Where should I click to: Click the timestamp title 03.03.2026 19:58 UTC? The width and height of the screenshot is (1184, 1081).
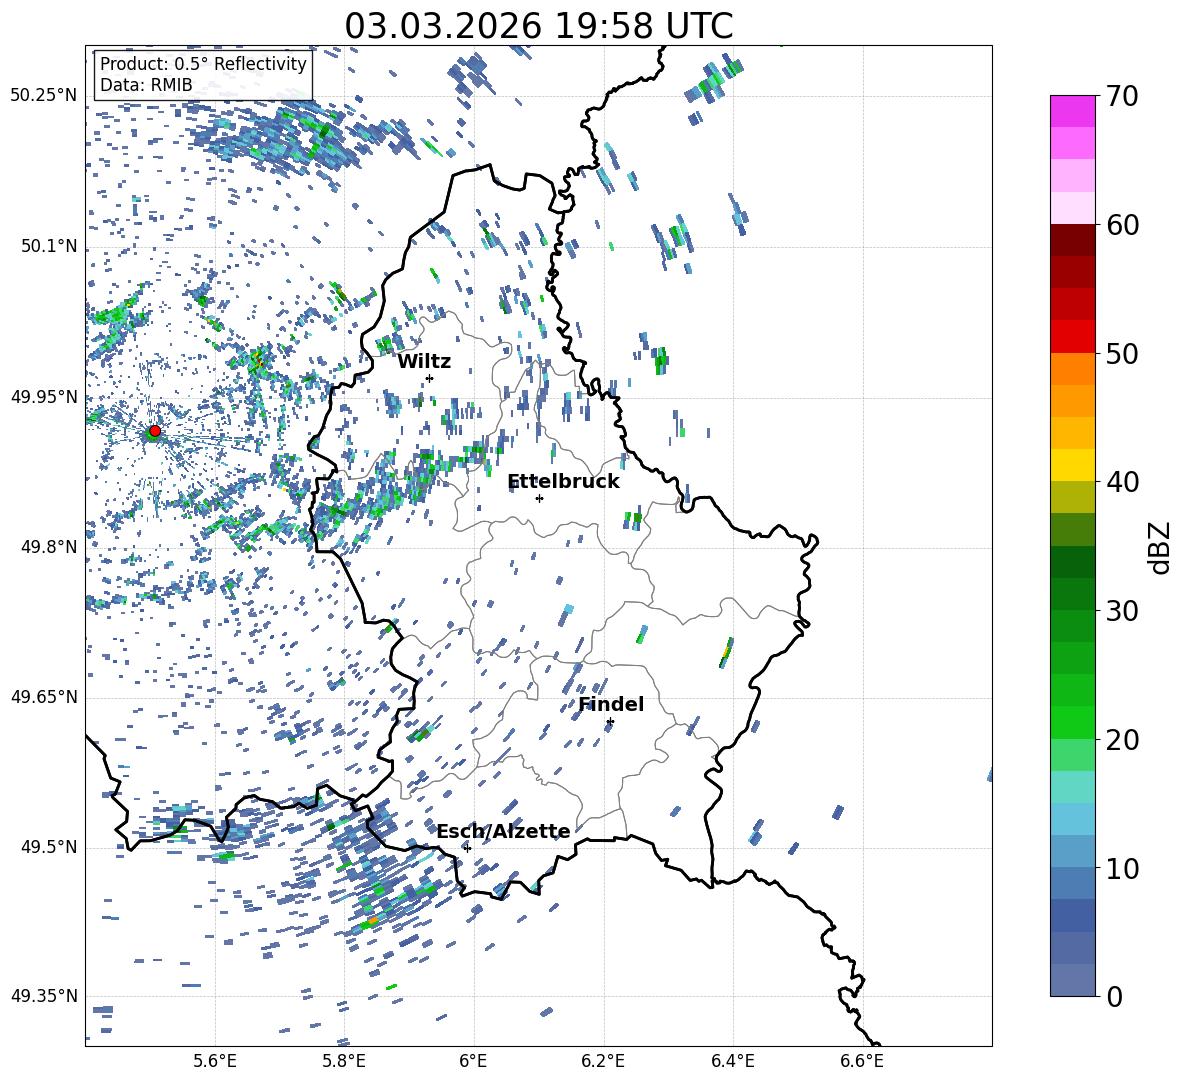538,26
